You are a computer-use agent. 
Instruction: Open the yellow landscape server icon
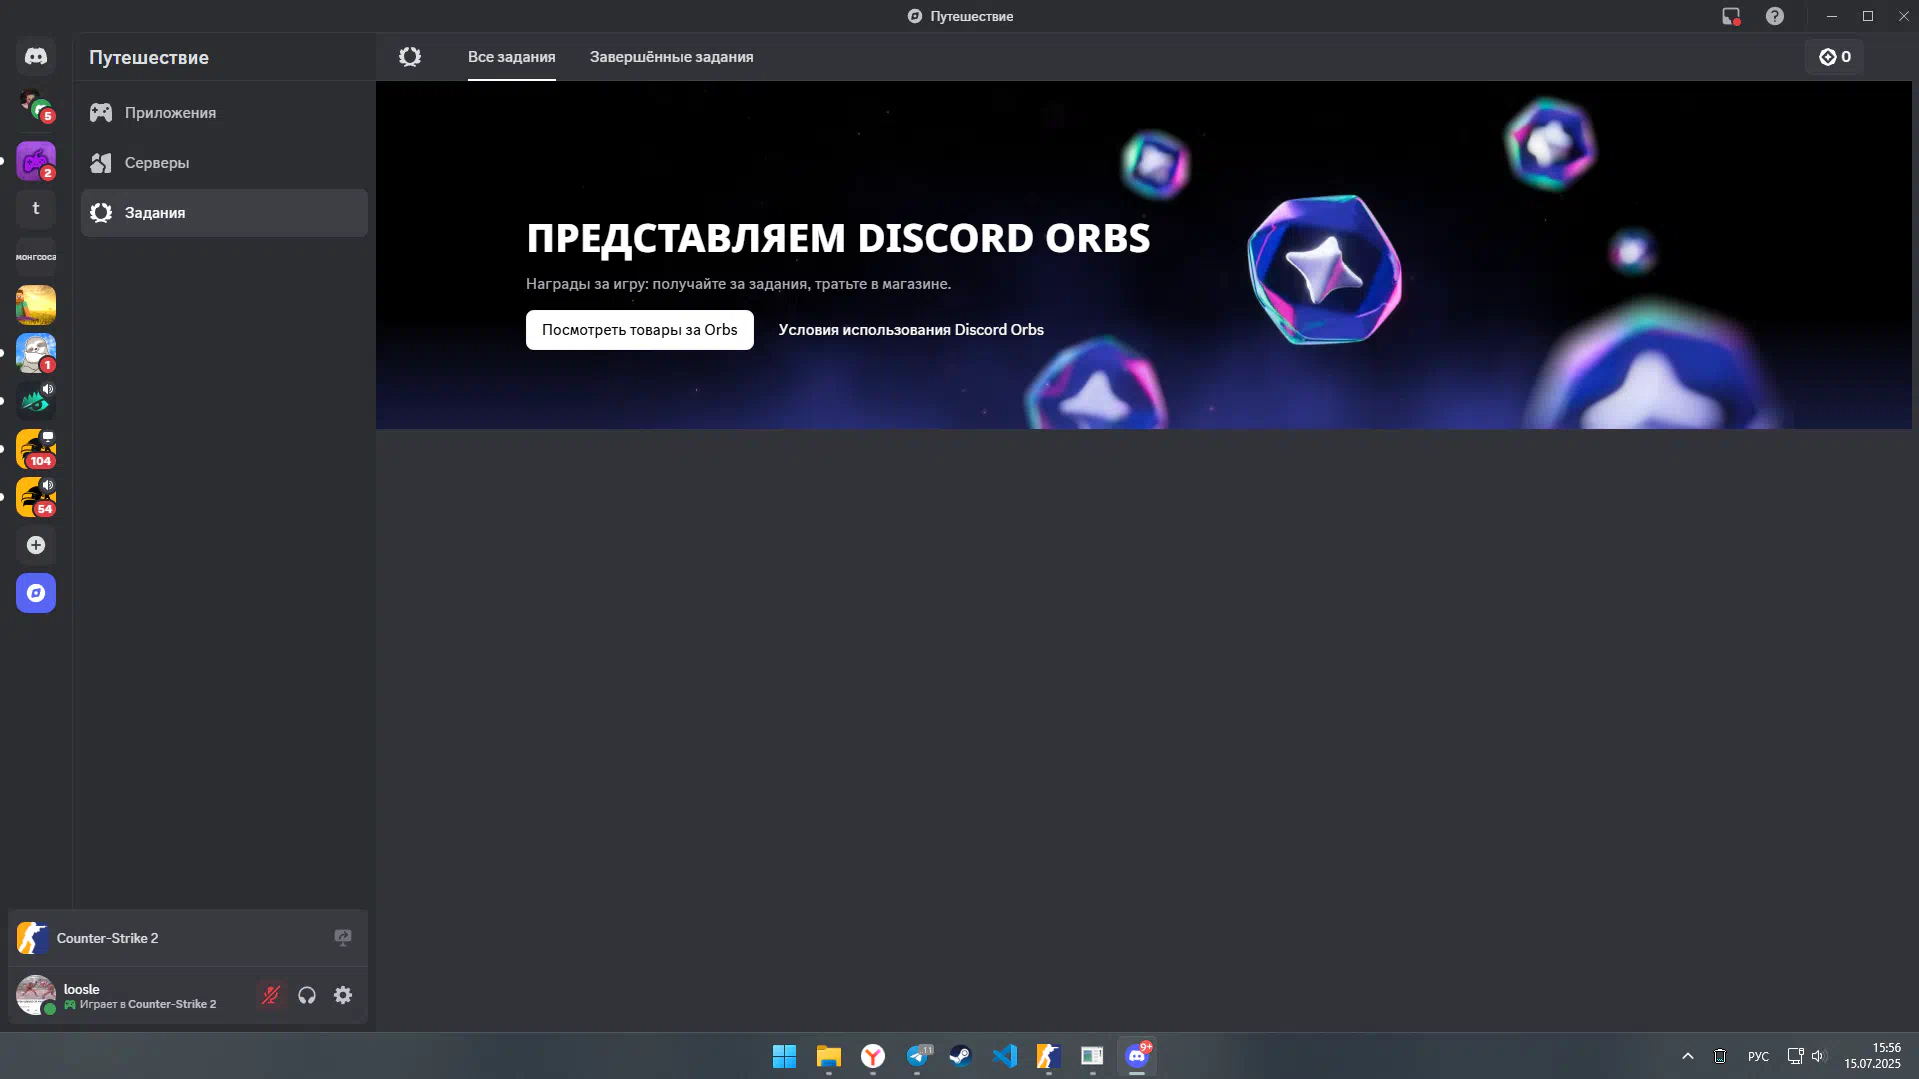click(36, 305)
